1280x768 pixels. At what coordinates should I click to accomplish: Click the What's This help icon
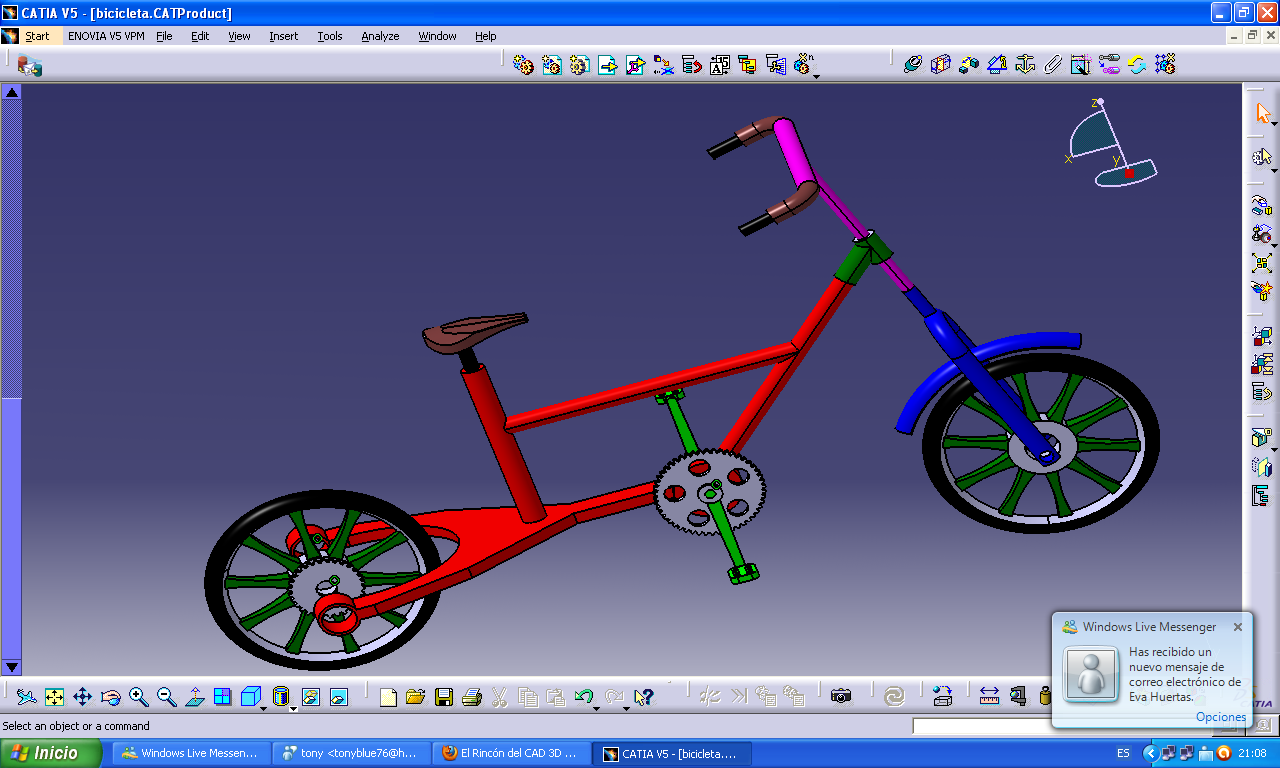click(x=643, y=696)
